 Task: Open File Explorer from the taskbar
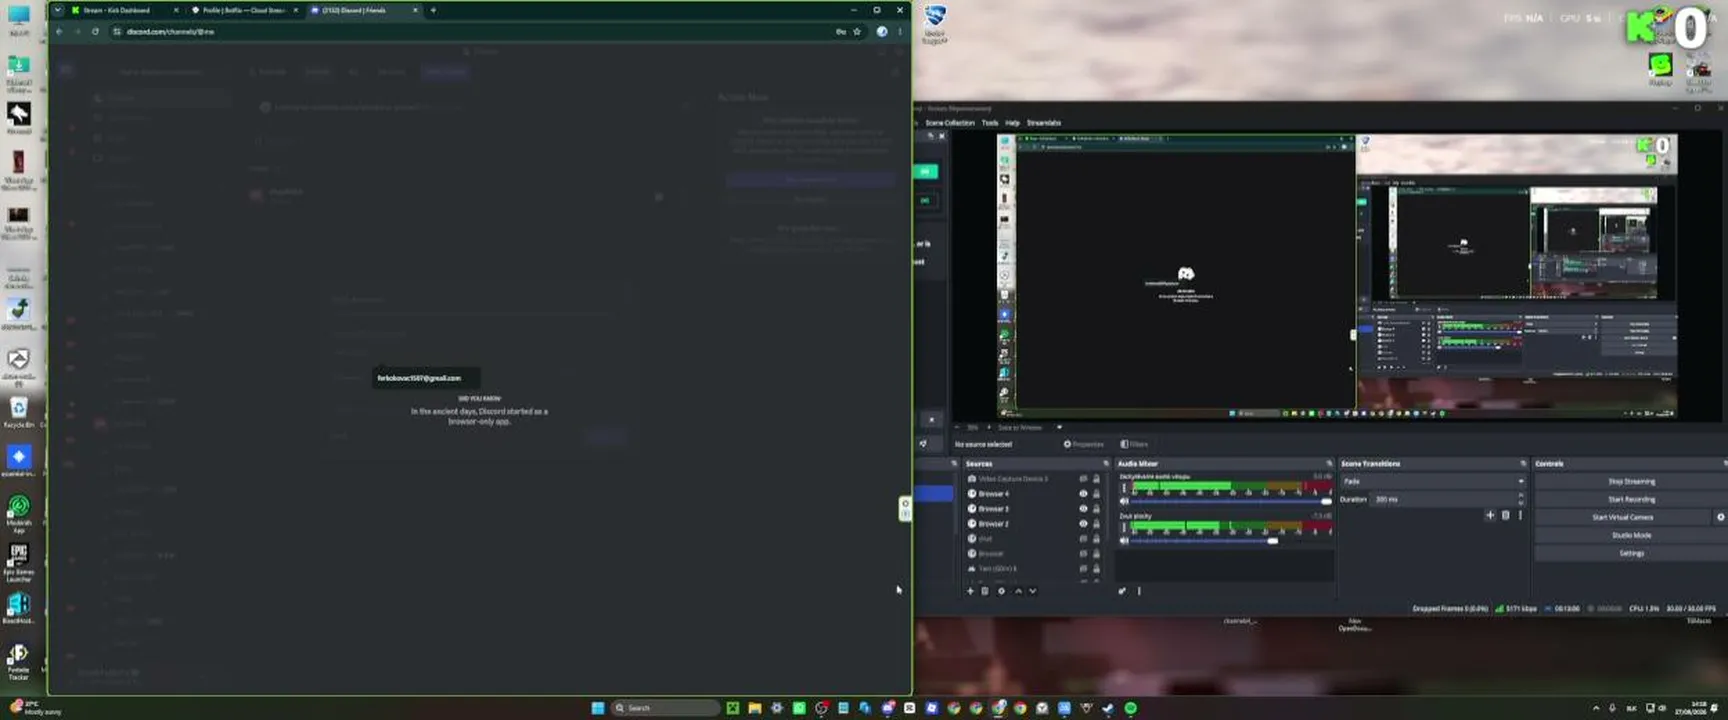[x=755, y=708]
